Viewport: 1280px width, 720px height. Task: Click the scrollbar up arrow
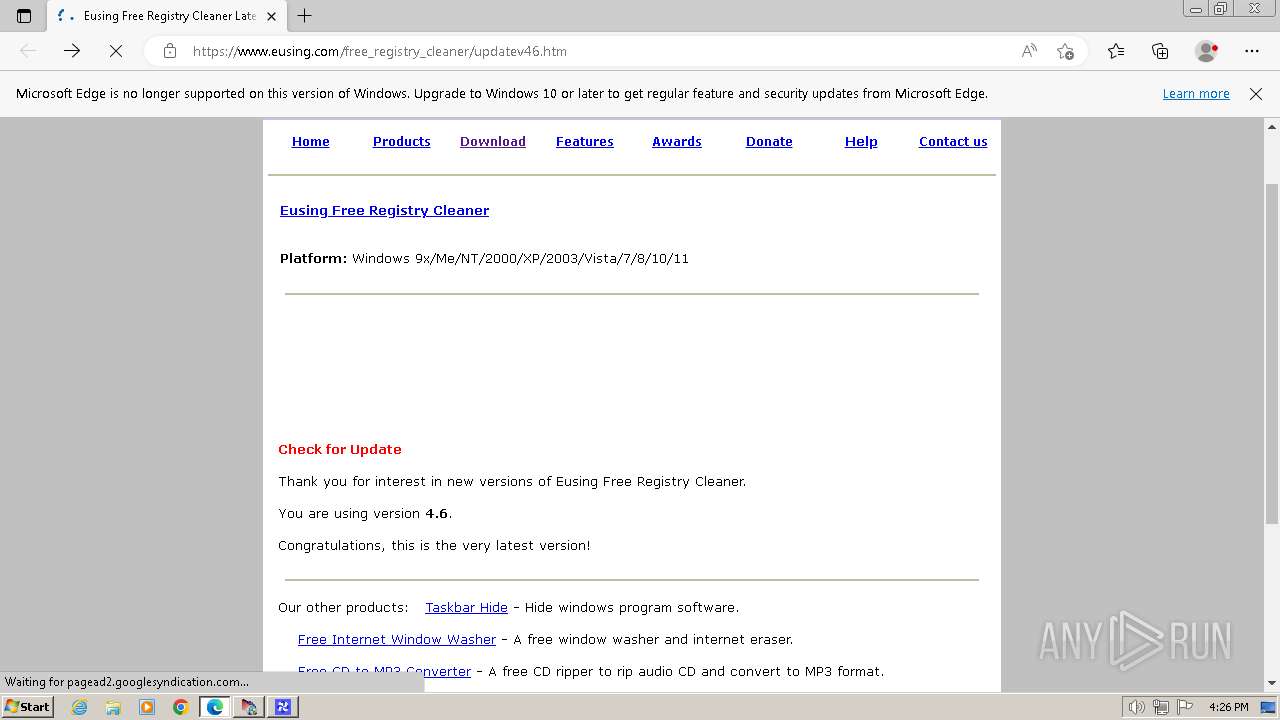[x=1272, y=127]
